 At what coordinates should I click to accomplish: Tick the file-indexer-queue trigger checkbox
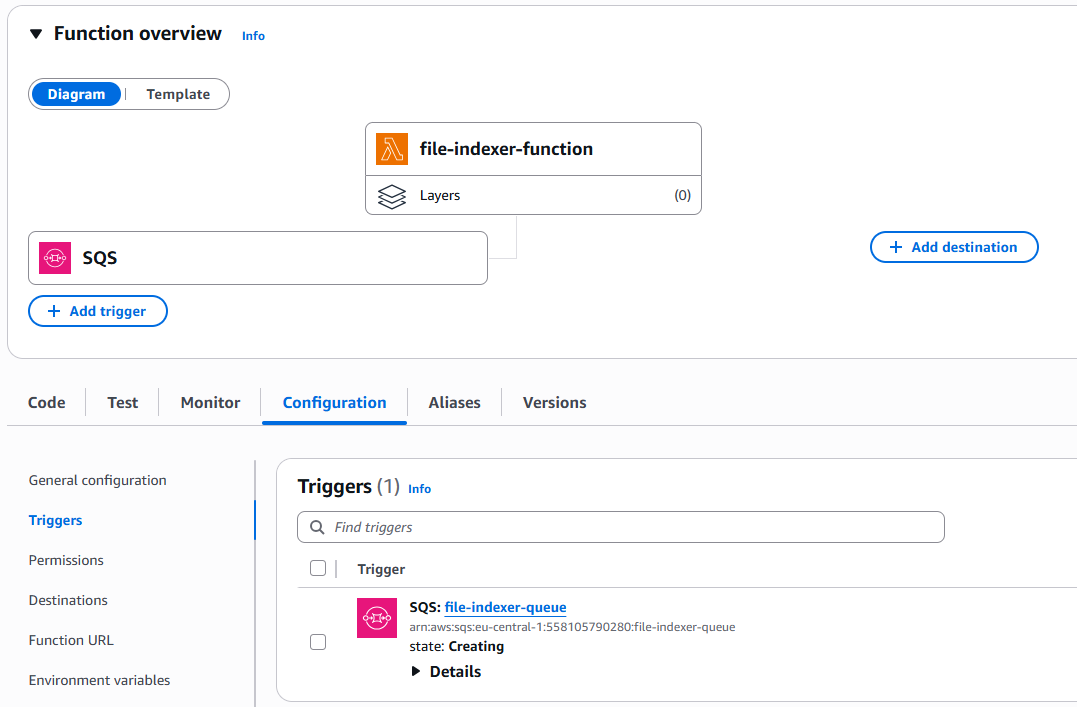(x=318, y=642)
